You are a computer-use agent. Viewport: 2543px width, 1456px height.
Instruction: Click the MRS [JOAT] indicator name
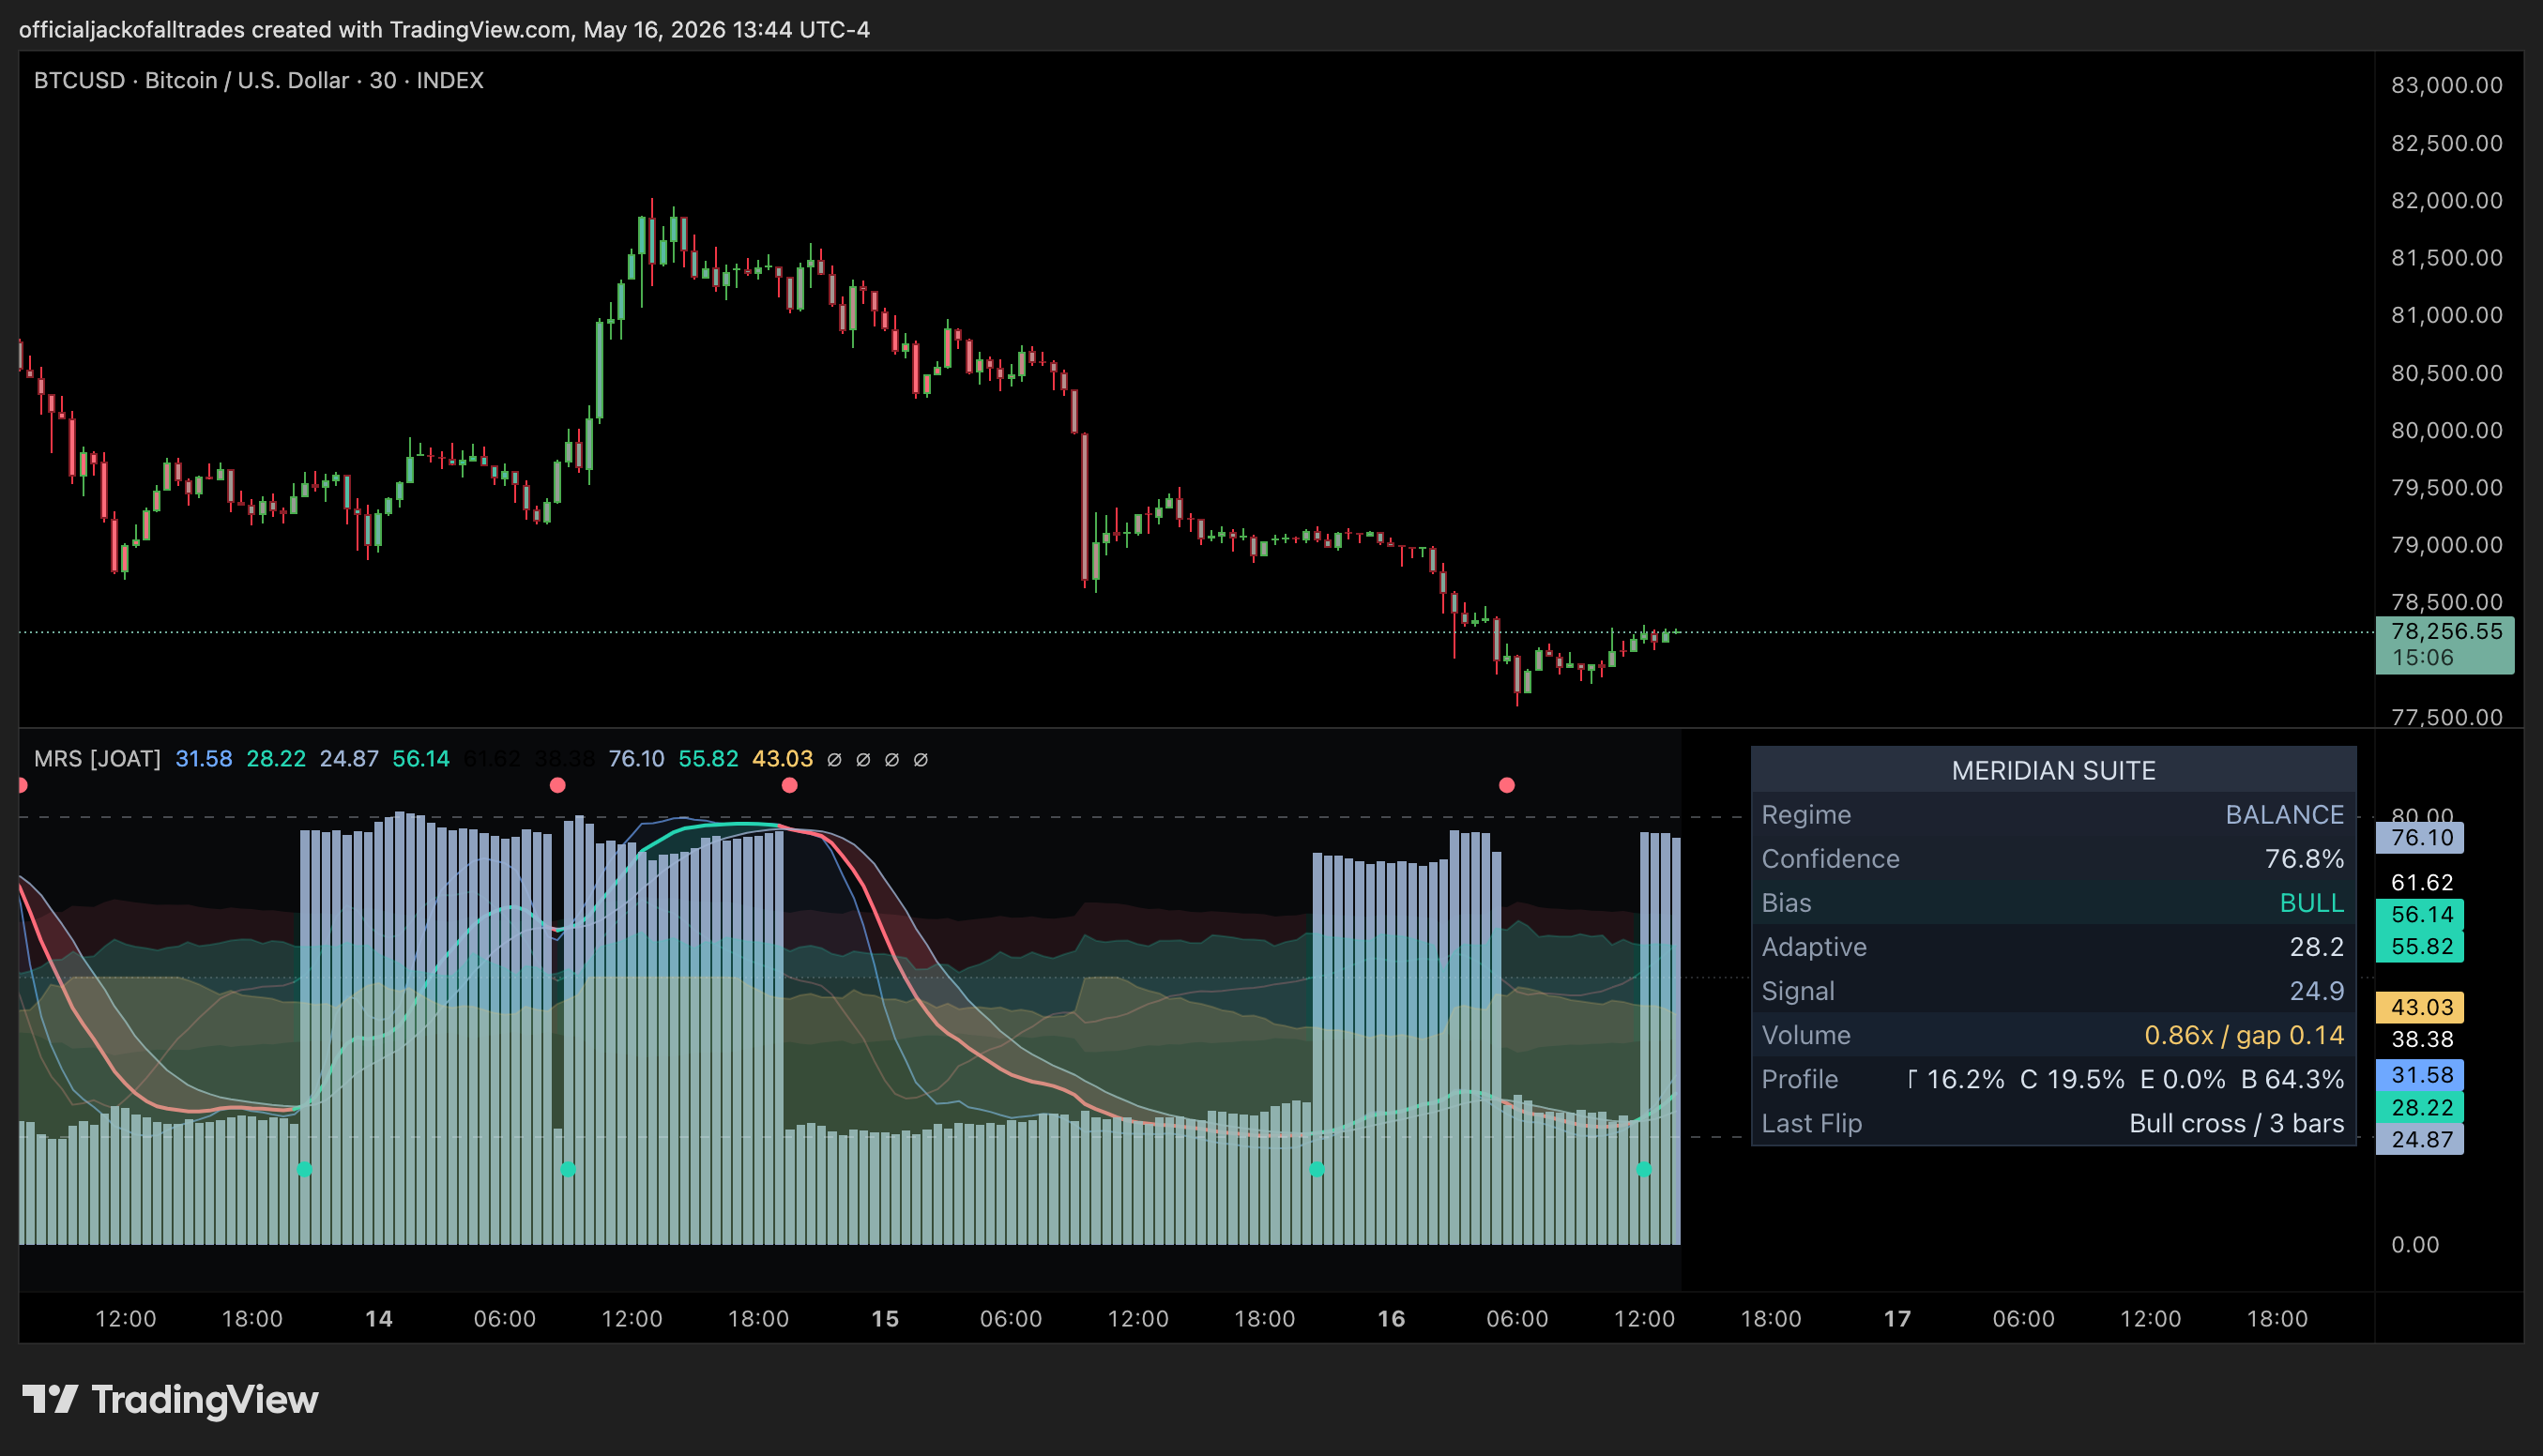click(97, 759)
